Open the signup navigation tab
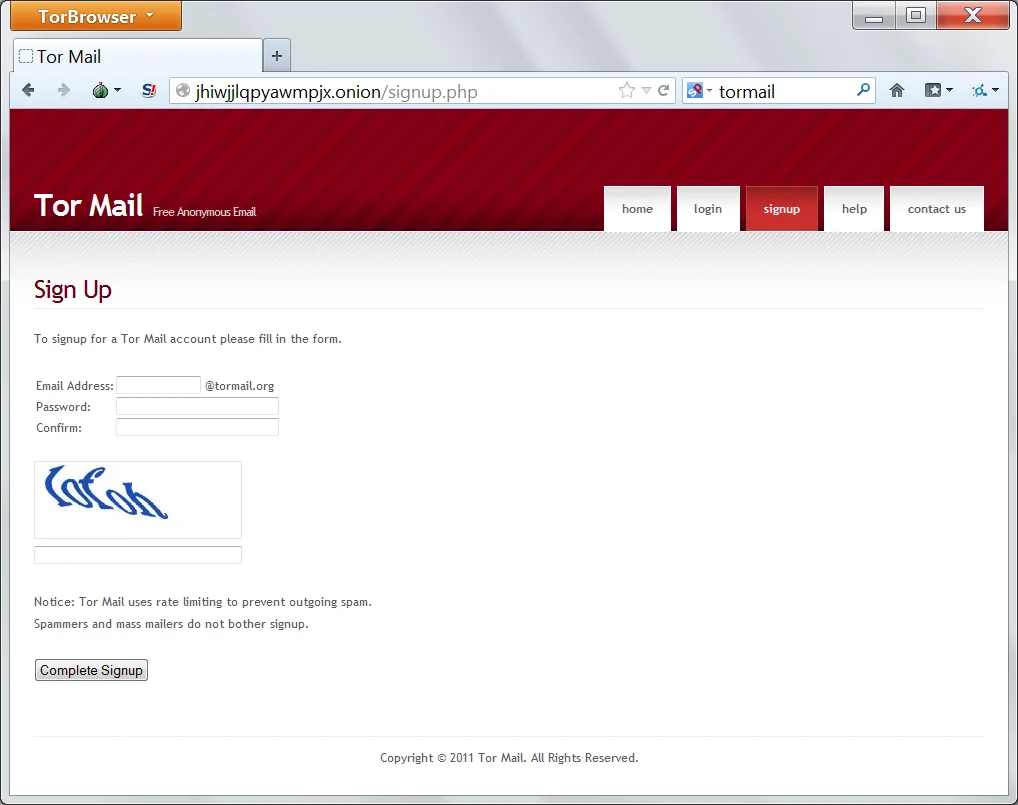1018x805 pixels. pos(782,209)
